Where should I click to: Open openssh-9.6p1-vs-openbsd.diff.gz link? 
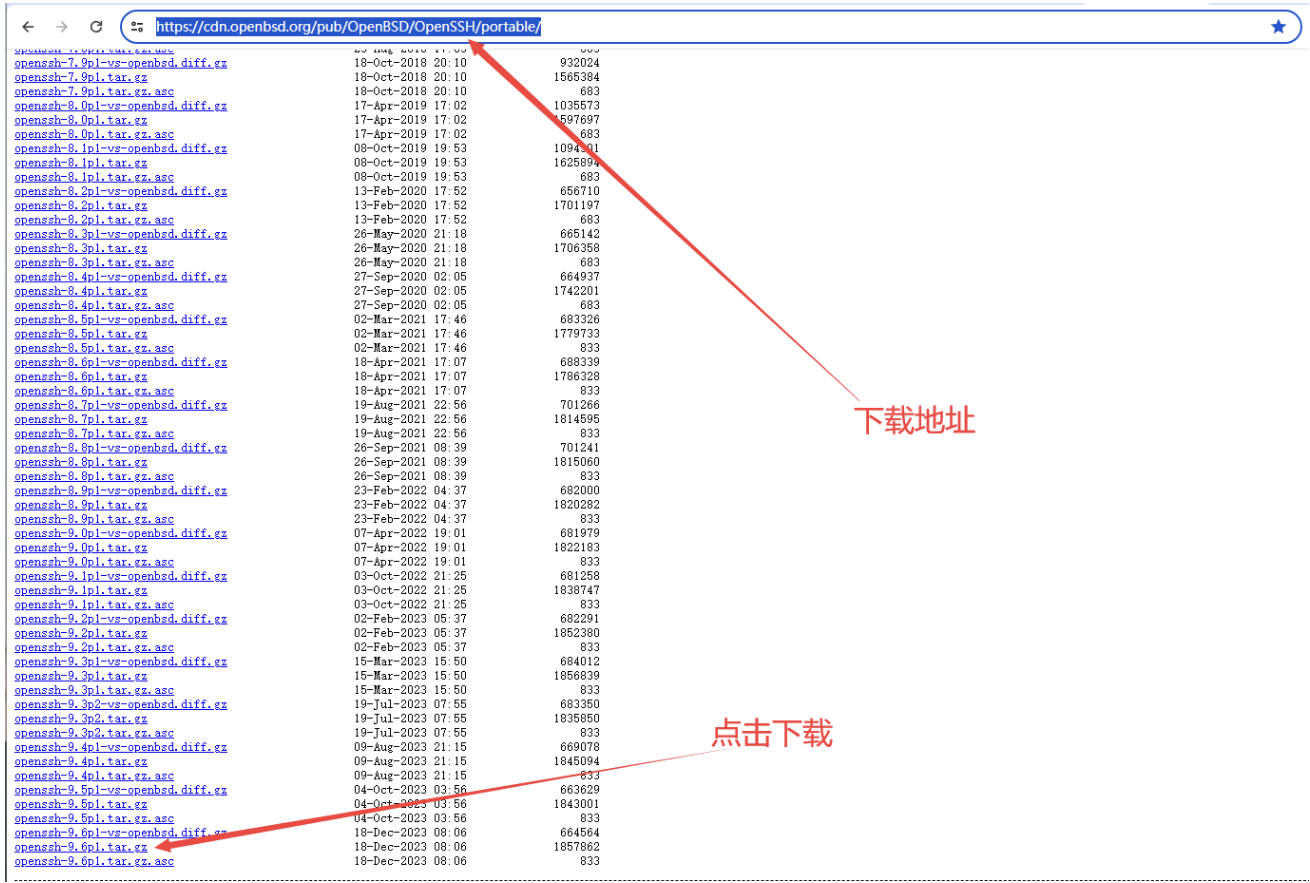pos(121,833)
